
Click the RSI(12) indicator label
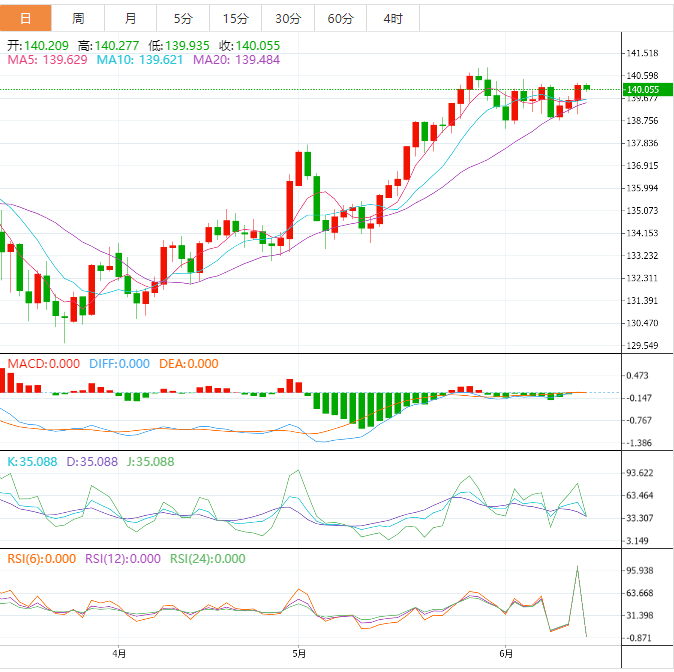coord(124,559)
